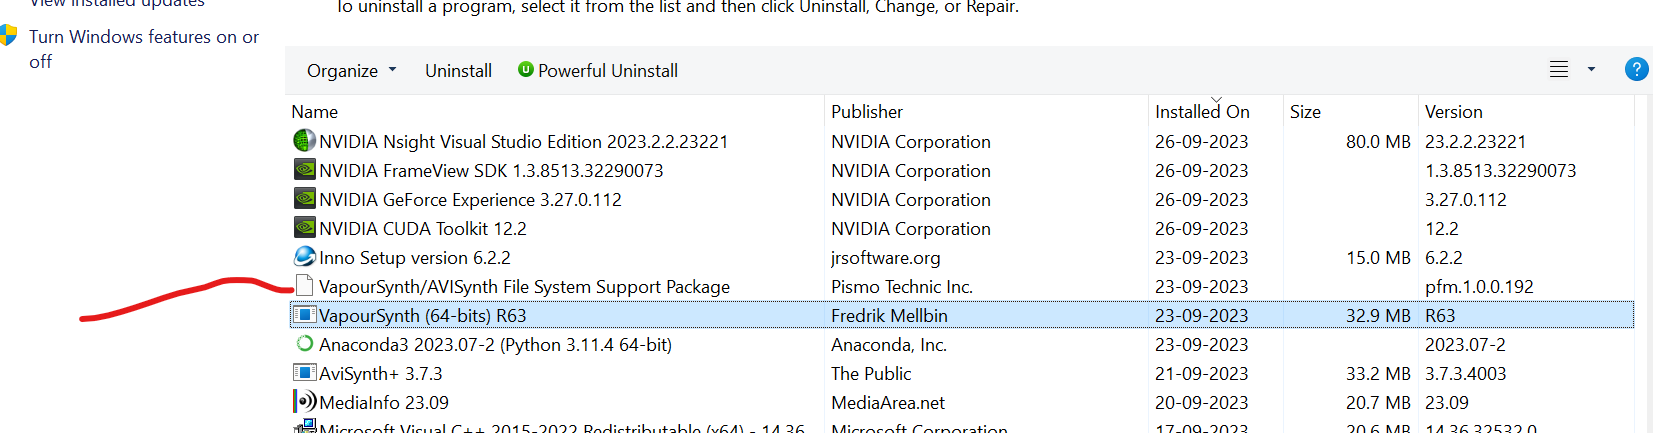Image resolution: width=1653 pixels, height=433 pixels.
Task: Sort list by the Name column header
Action: [314, 112]
